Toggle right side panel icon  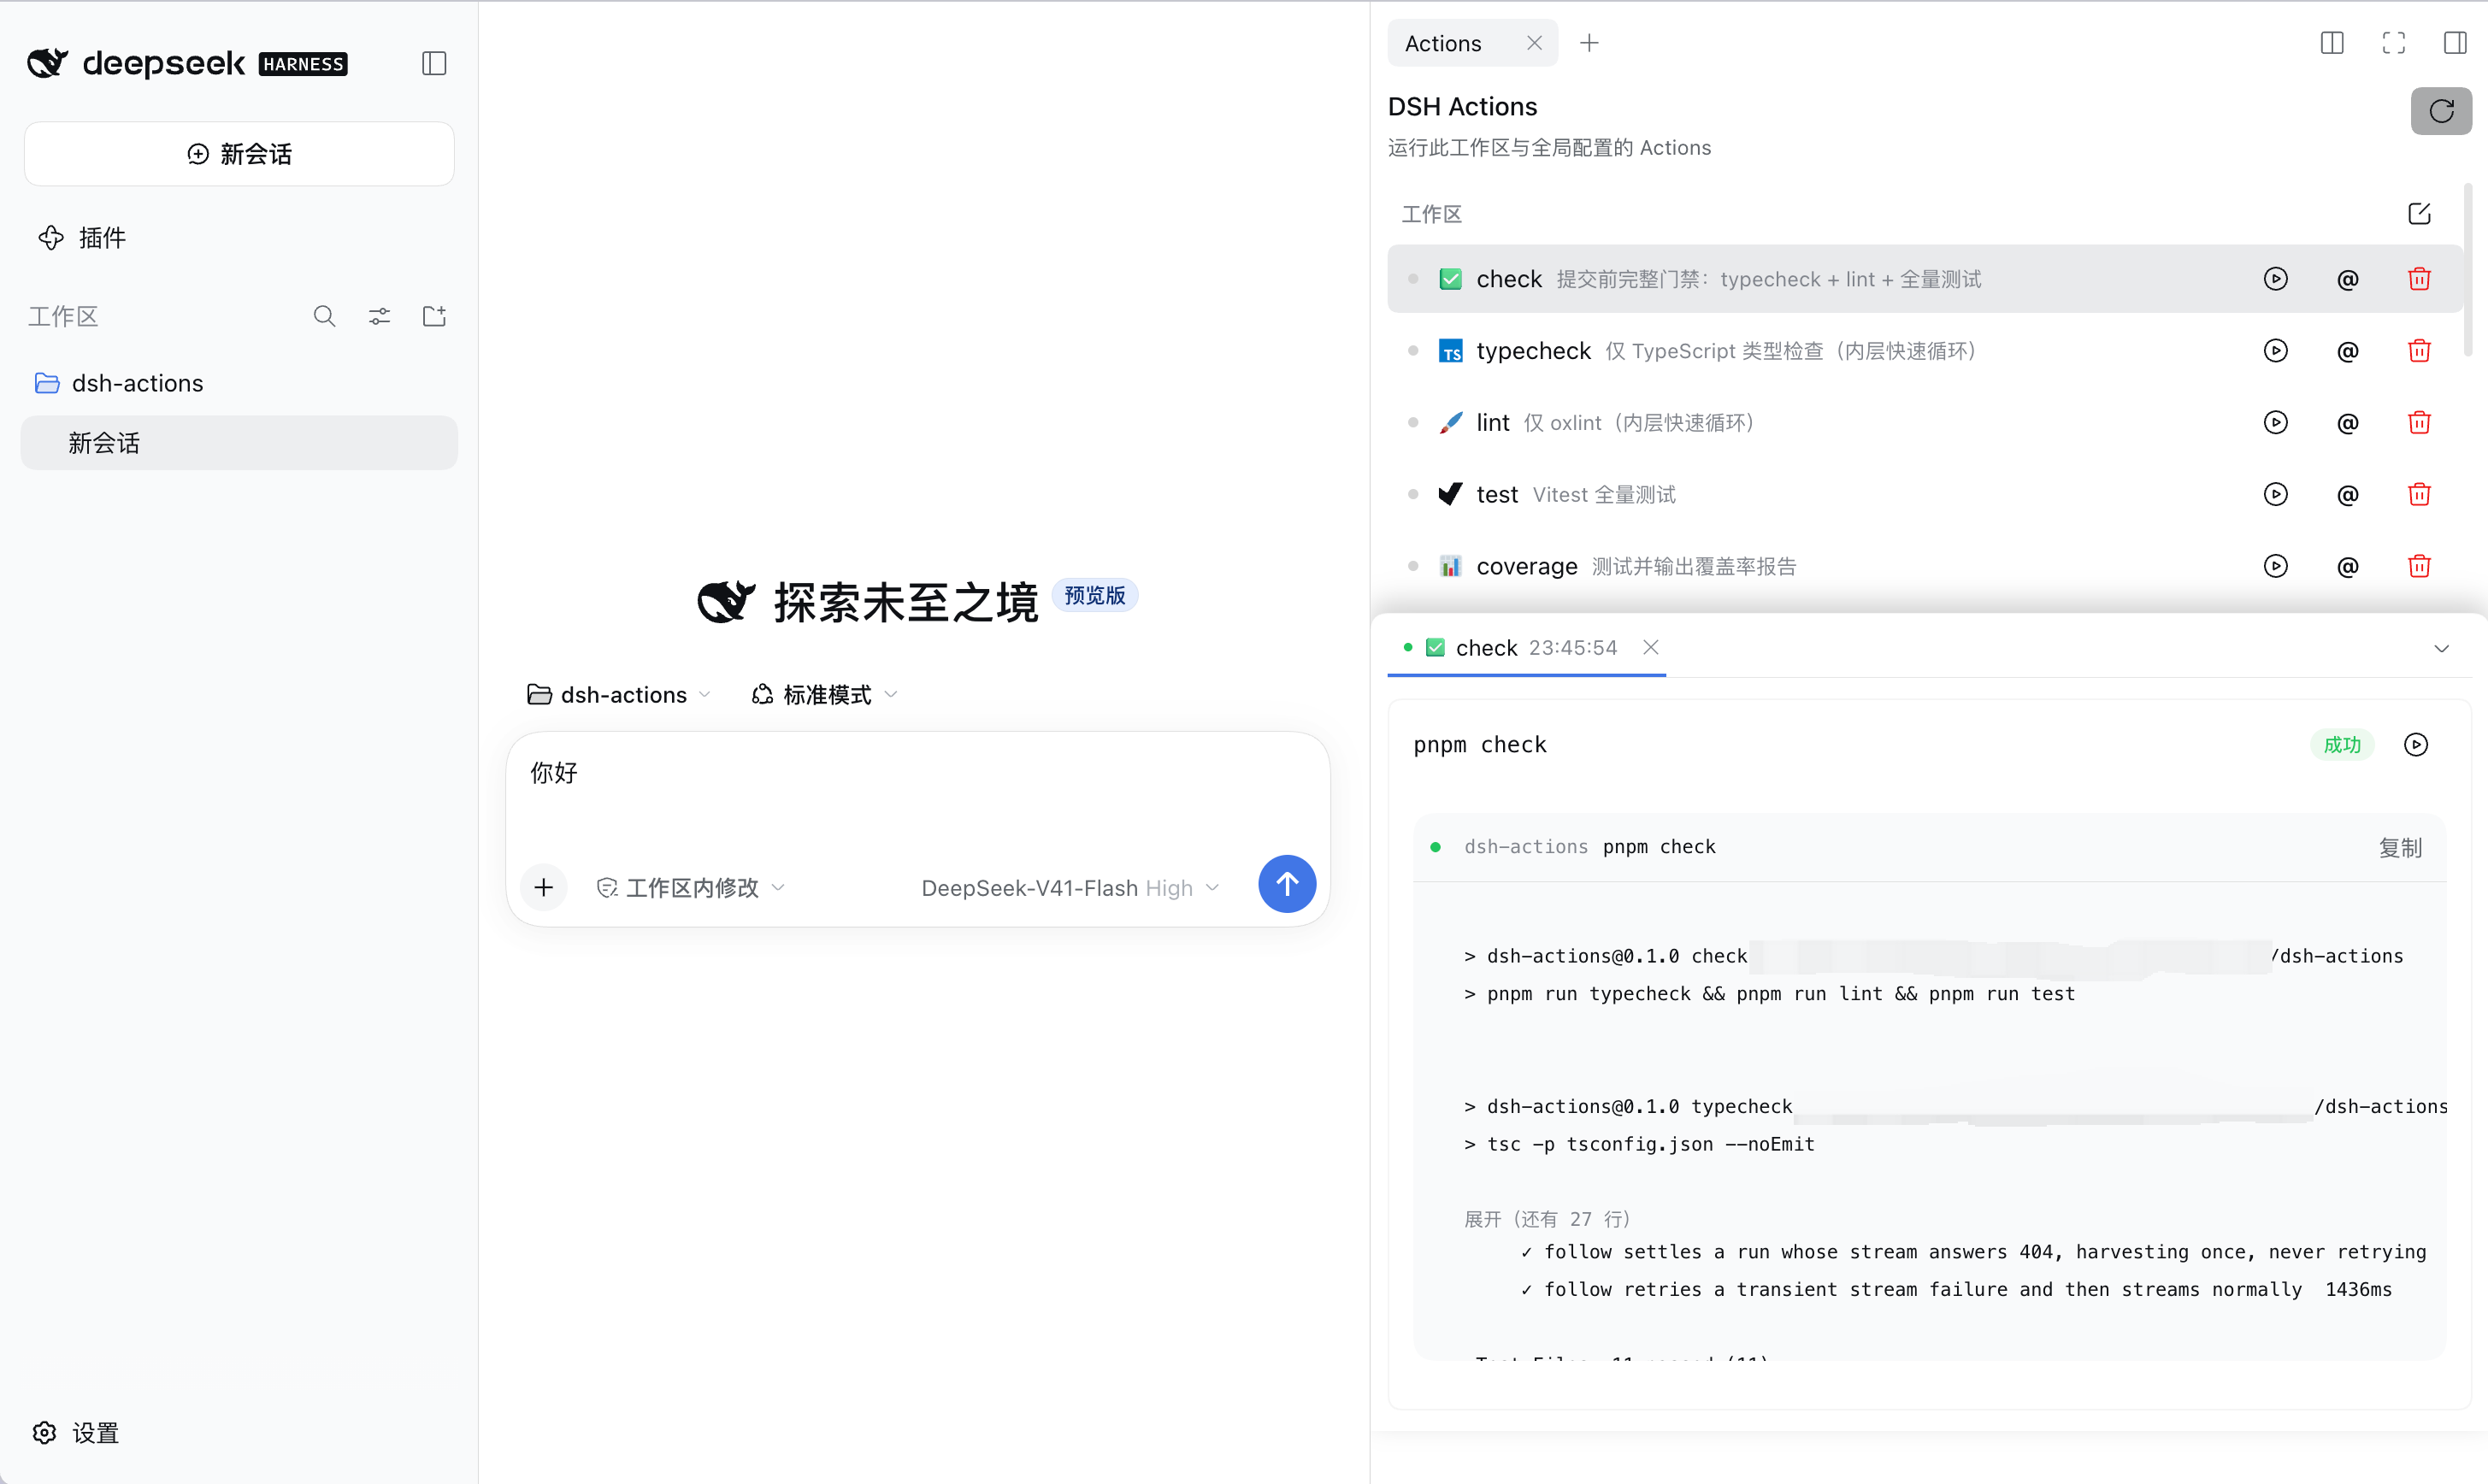tap(2455, 43)
